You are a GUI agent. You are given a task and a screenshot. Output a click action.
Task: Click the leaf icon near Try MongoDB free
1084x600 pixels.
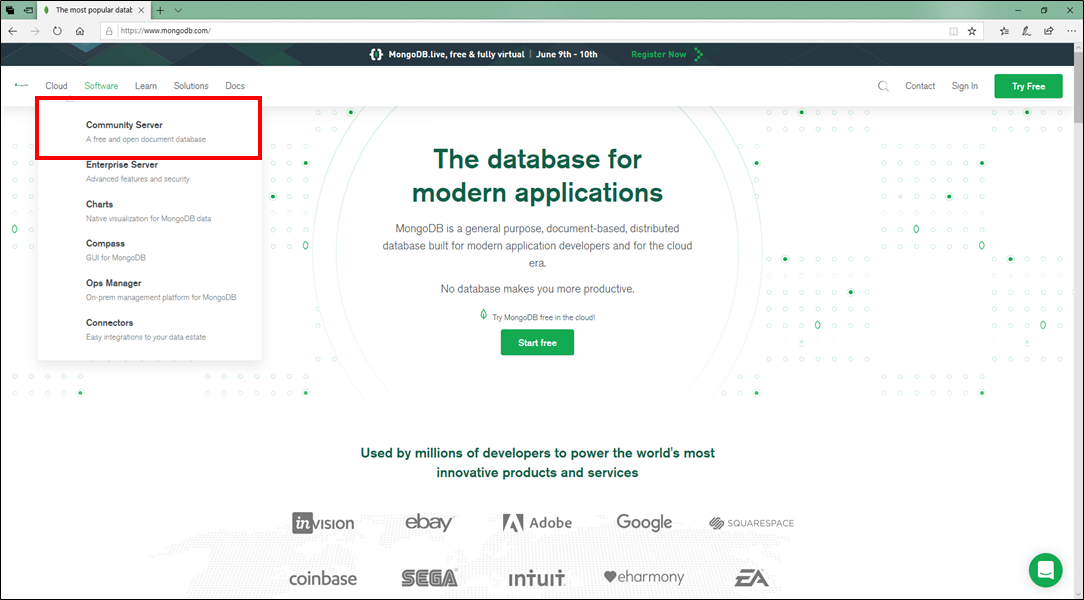(483, 315)
